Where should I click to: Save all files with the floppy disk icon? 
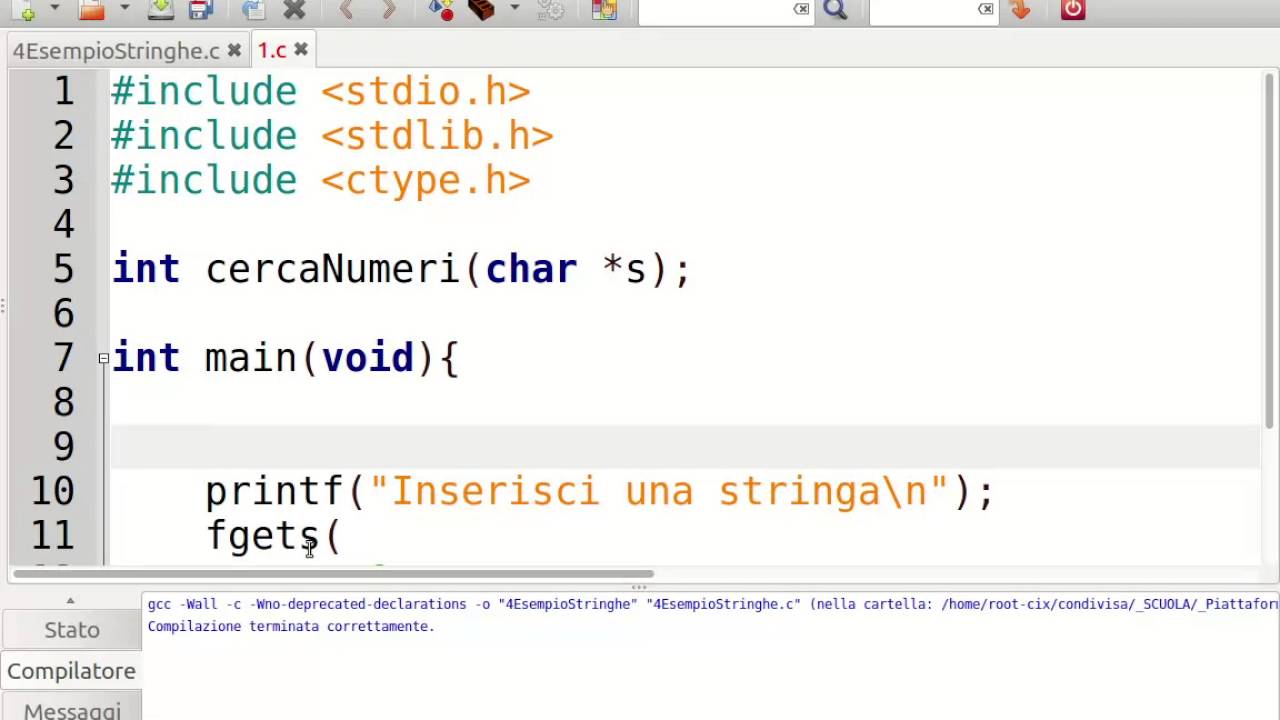(201, 9)
